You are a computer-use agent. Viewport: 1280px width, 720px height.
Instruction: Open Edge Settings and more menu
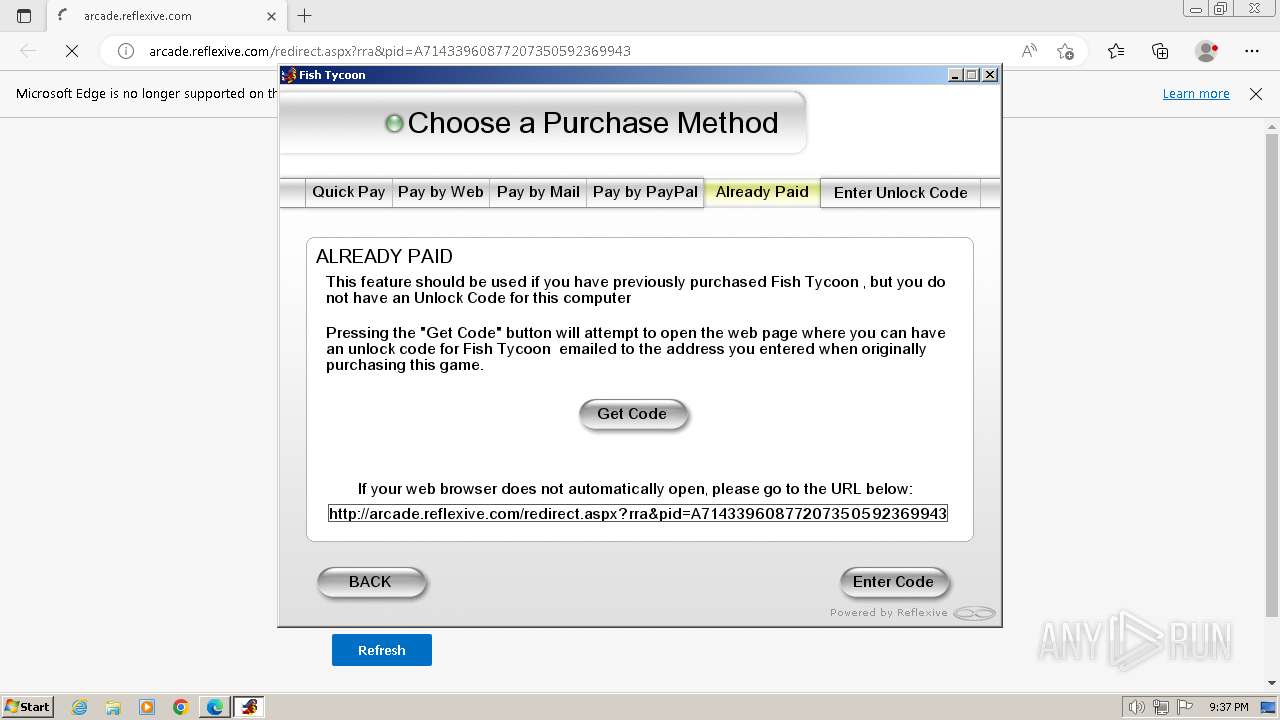tap(1252, 51)
